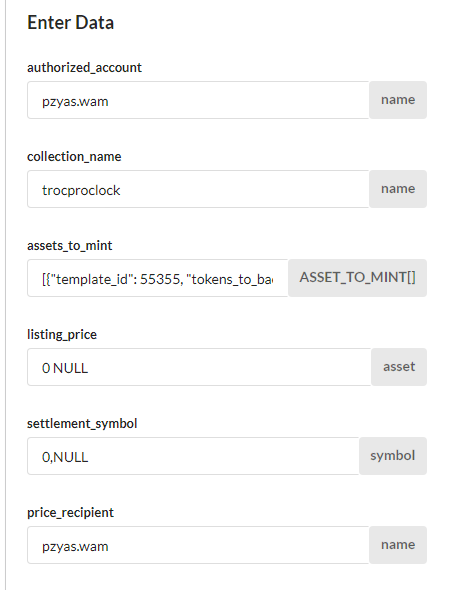
Task: Click the assets_to_mint field label
Action: coord(70,246)
